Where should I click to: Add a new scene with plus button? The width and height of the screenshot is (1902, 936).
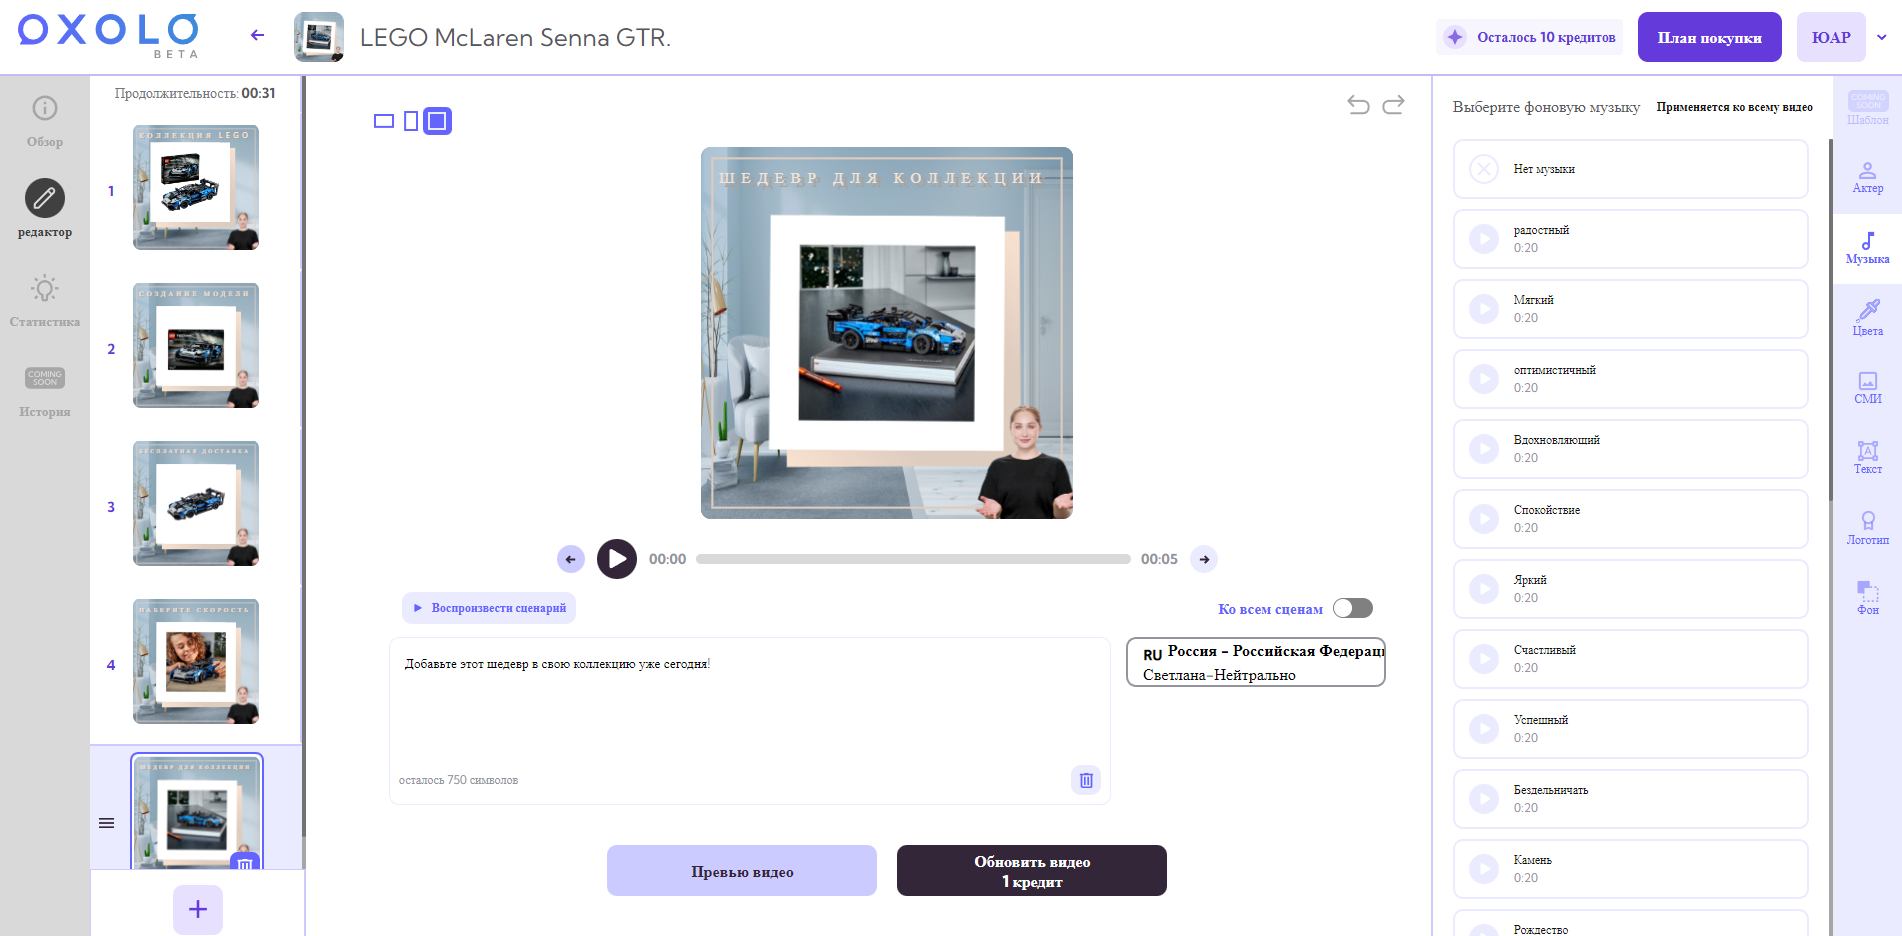[198, 909]
